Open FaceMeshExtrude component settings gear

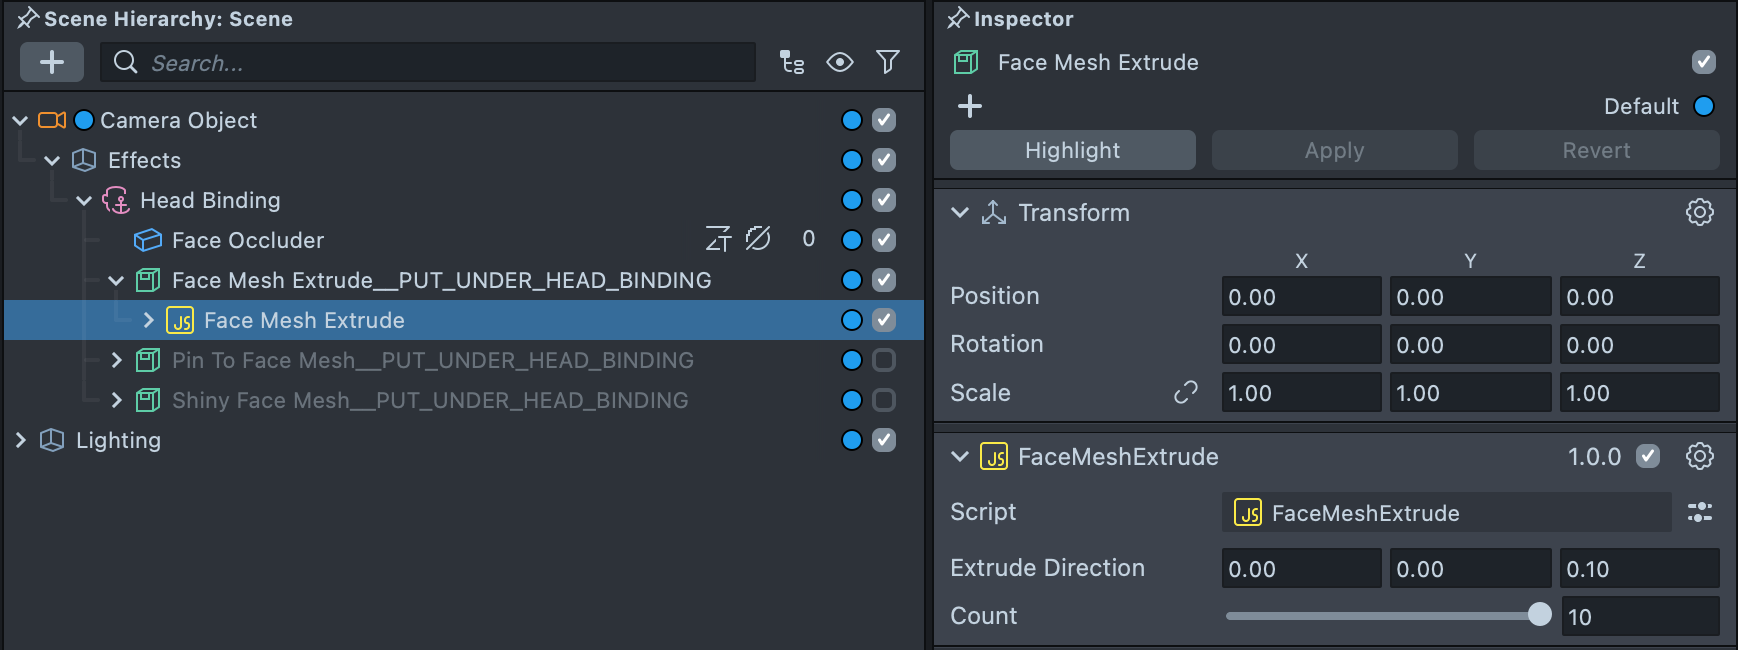pyautogui.click(x=1700, y=456)
